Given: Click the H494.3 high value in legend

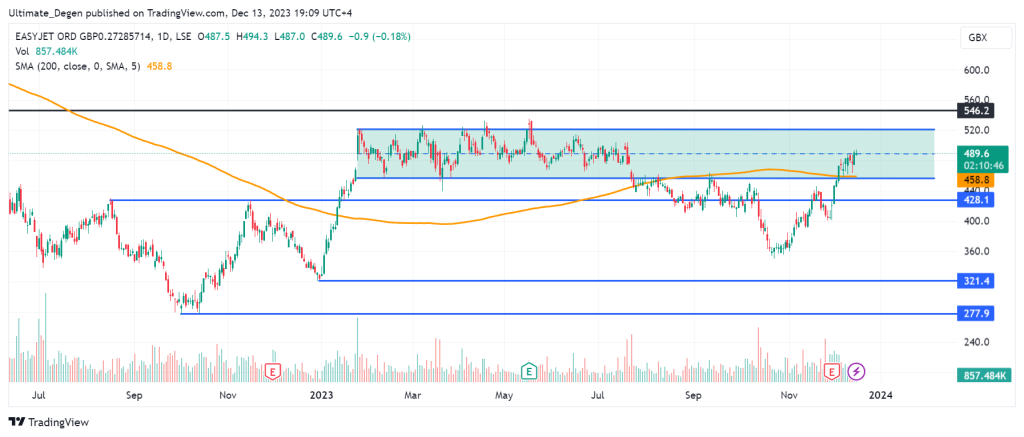Looking at the screenshot, I should click(255, 37).
